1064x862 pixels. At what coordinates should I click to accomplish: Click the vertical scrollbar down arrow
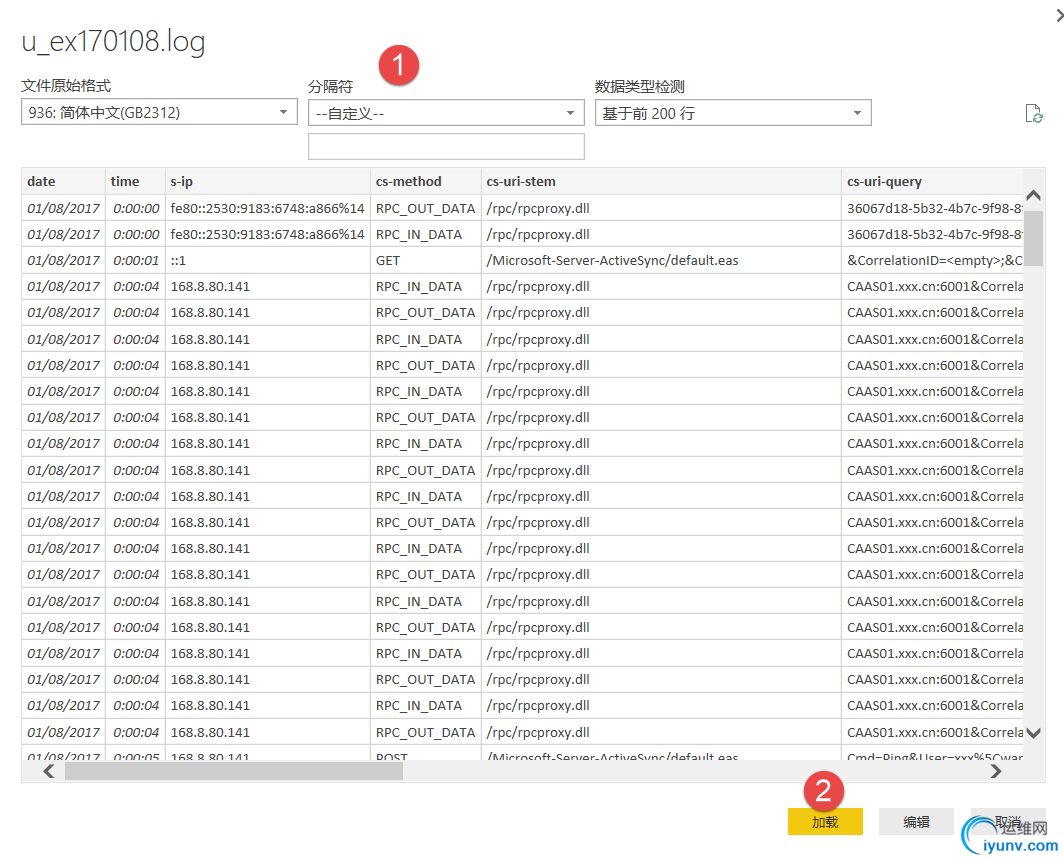tap(1033, 732)
